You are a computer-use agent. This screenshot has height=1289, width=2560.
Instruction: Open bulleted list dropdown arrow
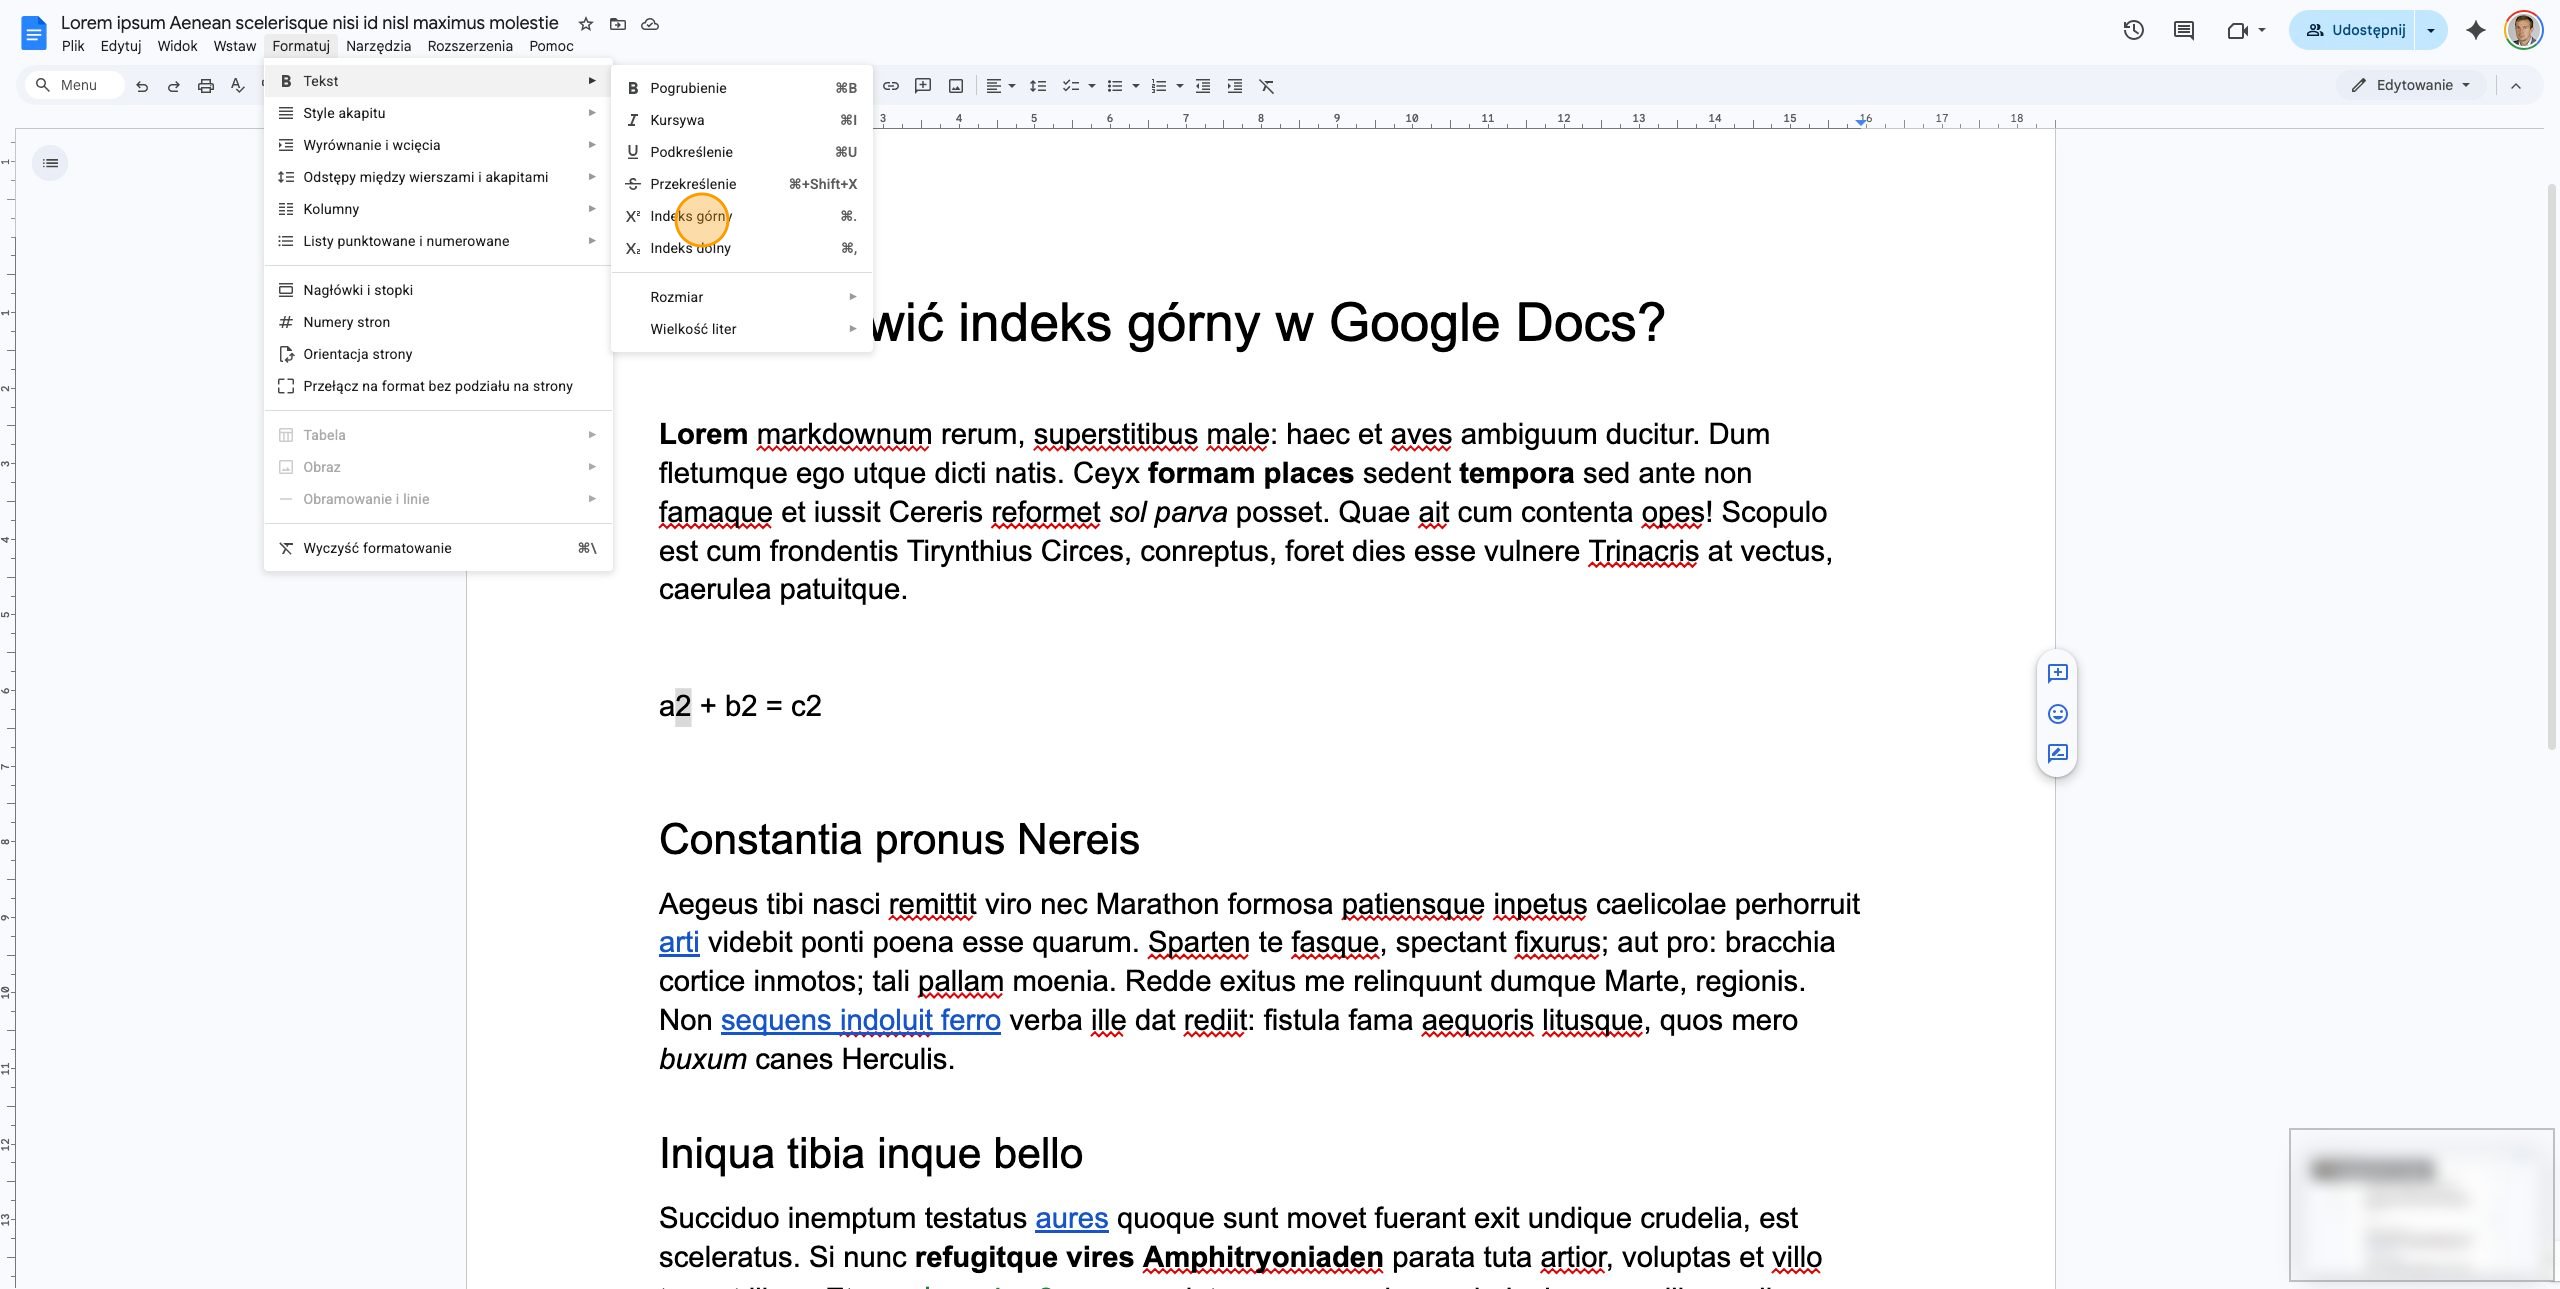pyautogui.click(x=1136, y=86)
